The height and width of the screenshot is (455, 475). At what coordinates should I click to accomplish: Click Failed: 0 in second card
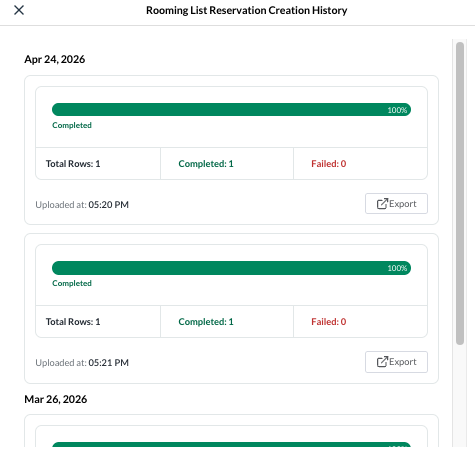(x=329, y=322)
